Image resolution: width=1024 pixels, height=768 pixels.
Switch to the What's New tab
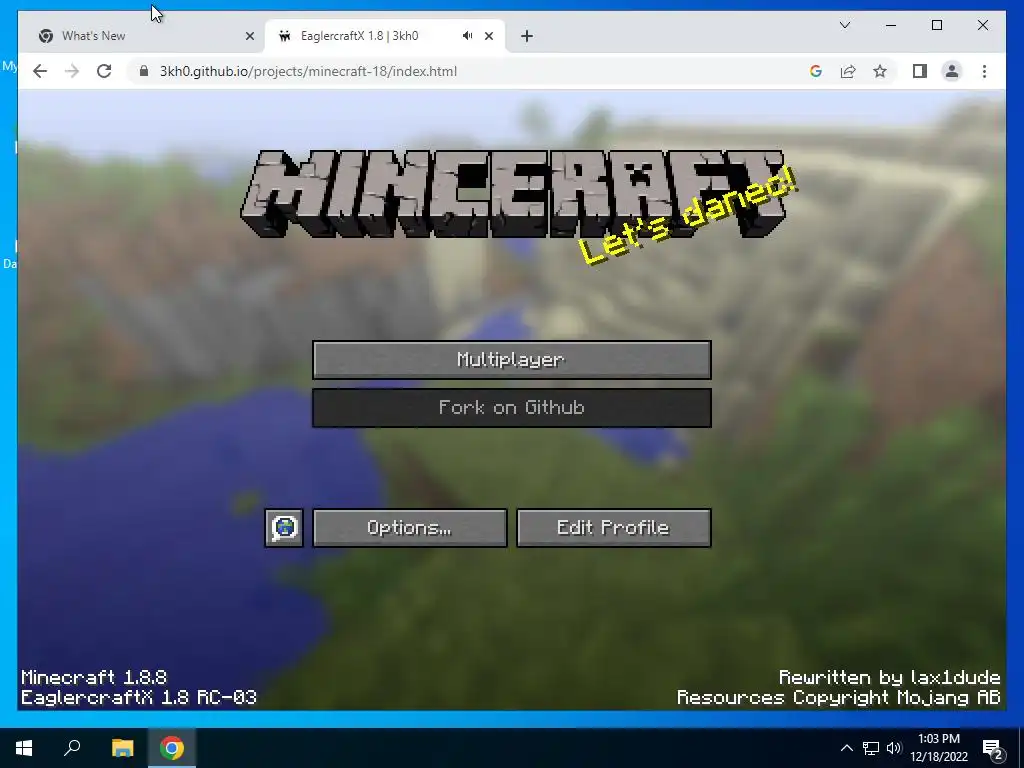tap(142, 36)
